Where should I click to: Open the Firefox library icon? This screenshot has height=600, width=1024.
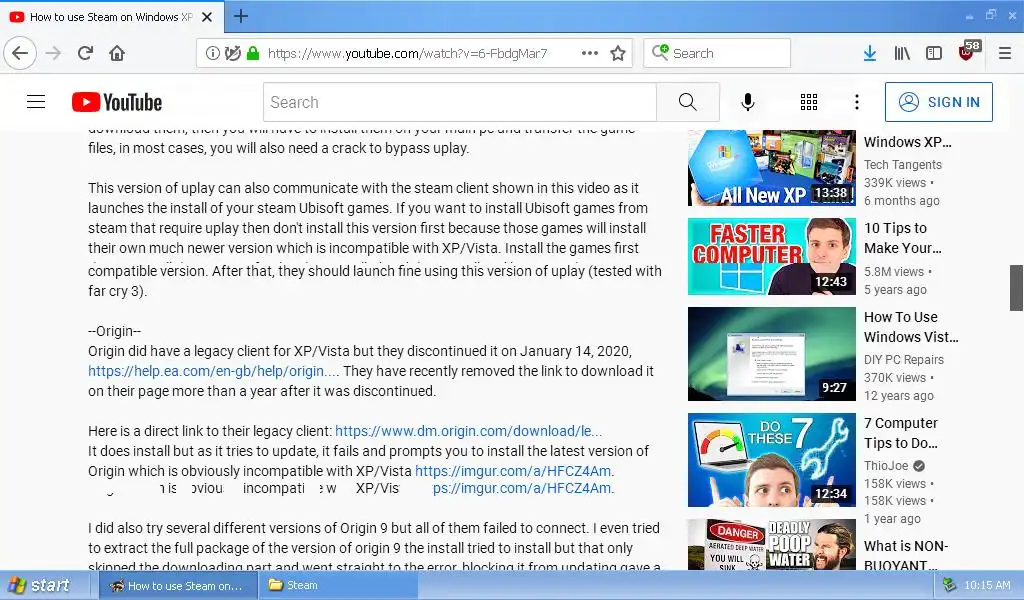click(902, 53)
